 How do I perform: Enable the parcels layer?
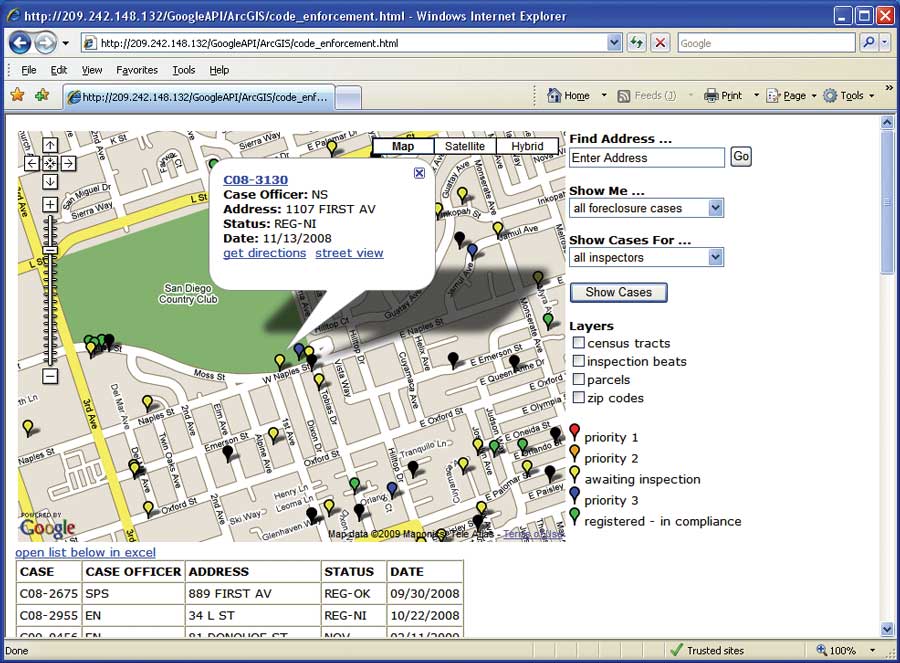click(579, 379)
